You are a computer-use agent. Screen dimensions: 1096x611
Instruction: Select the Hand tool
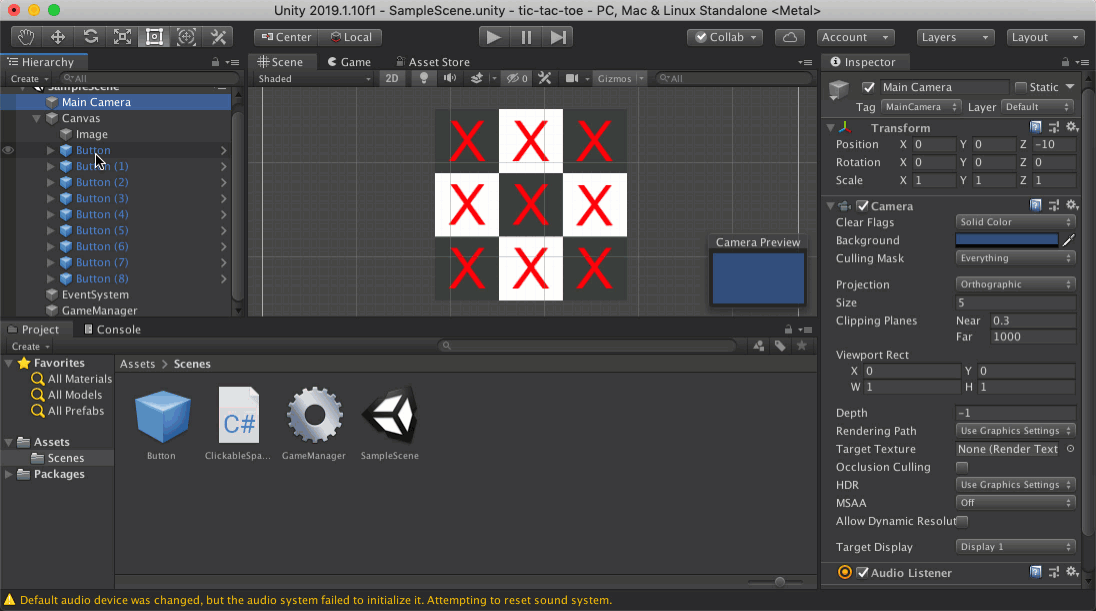tap(26, 37)
